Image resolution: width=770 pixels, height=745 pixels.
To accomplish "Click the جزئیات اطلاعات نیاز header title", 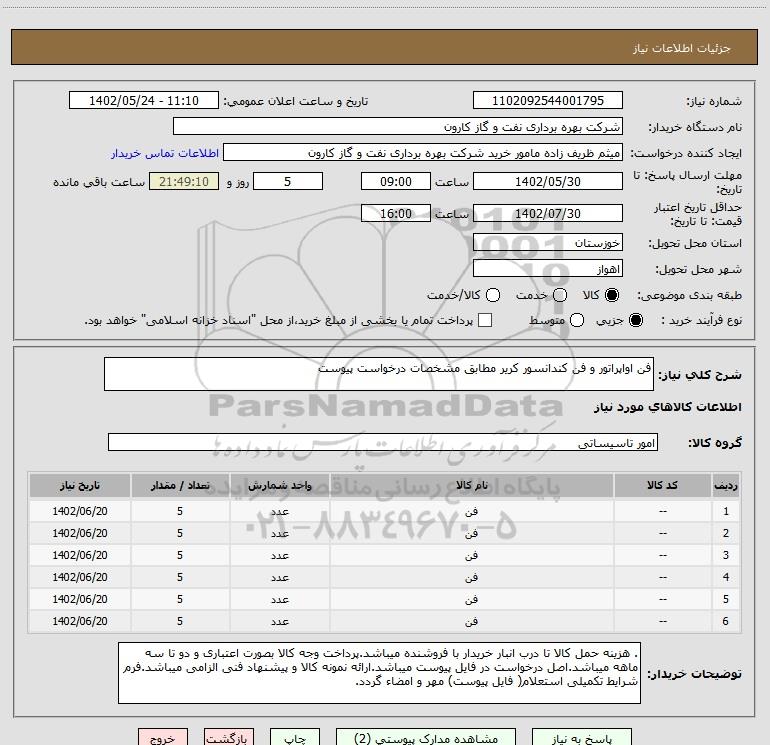I will coord(682,48).
